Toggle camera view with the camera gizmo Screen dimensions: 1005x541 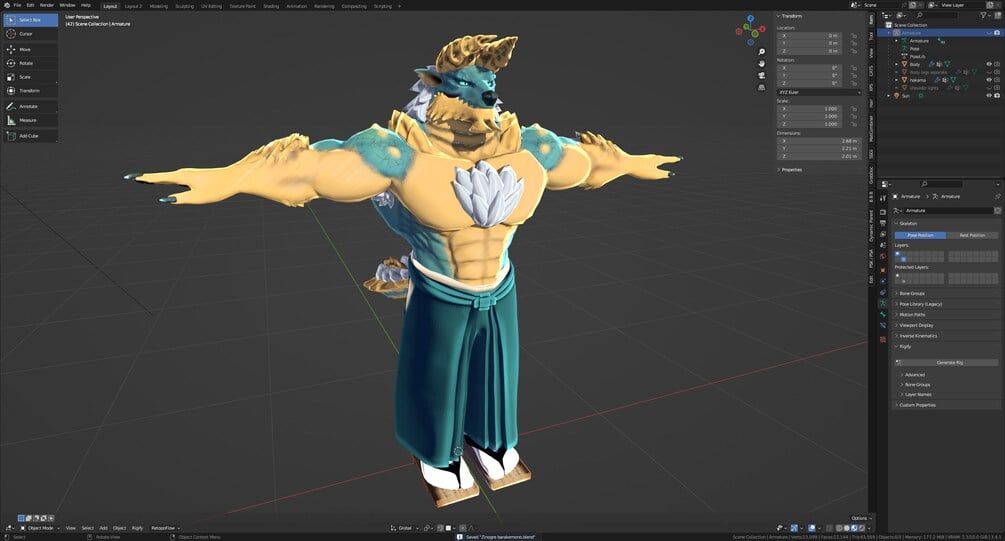[x=761, y=76]
